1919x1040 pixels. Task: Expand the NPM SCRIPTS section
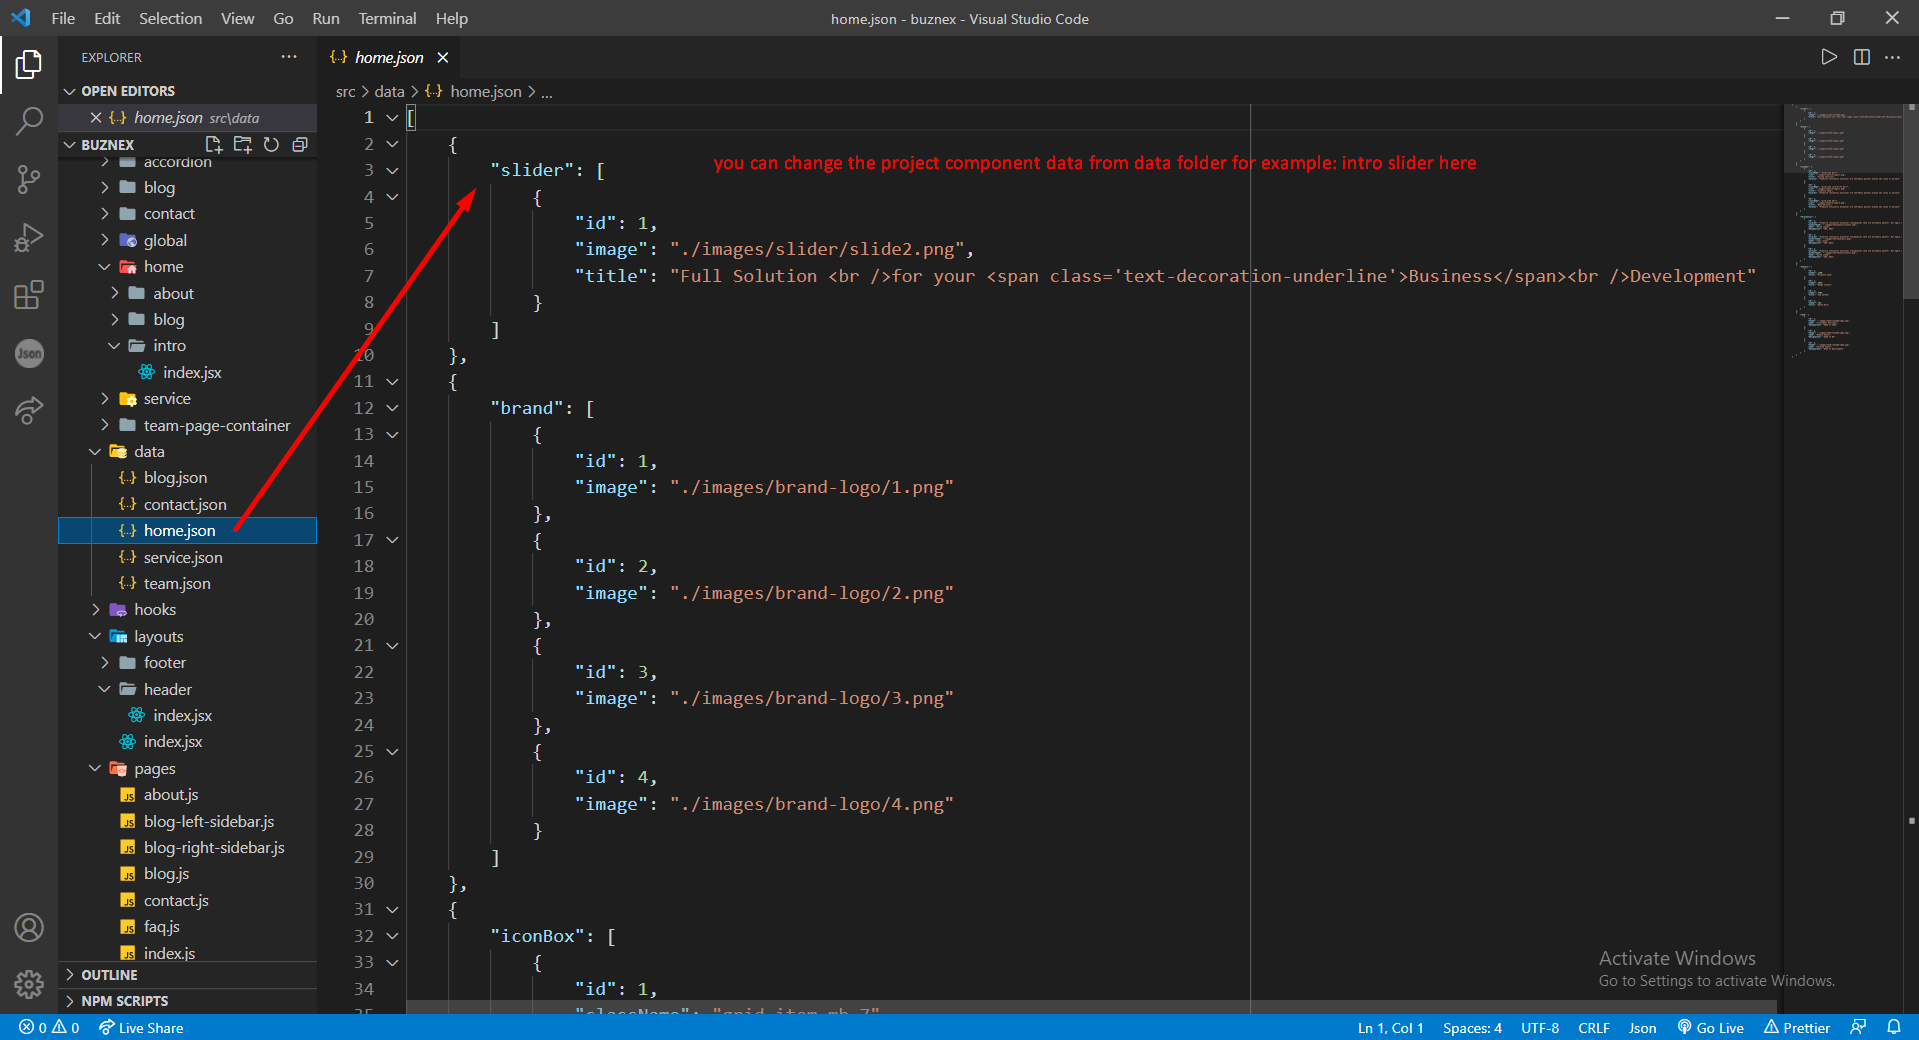point(188,1001)
